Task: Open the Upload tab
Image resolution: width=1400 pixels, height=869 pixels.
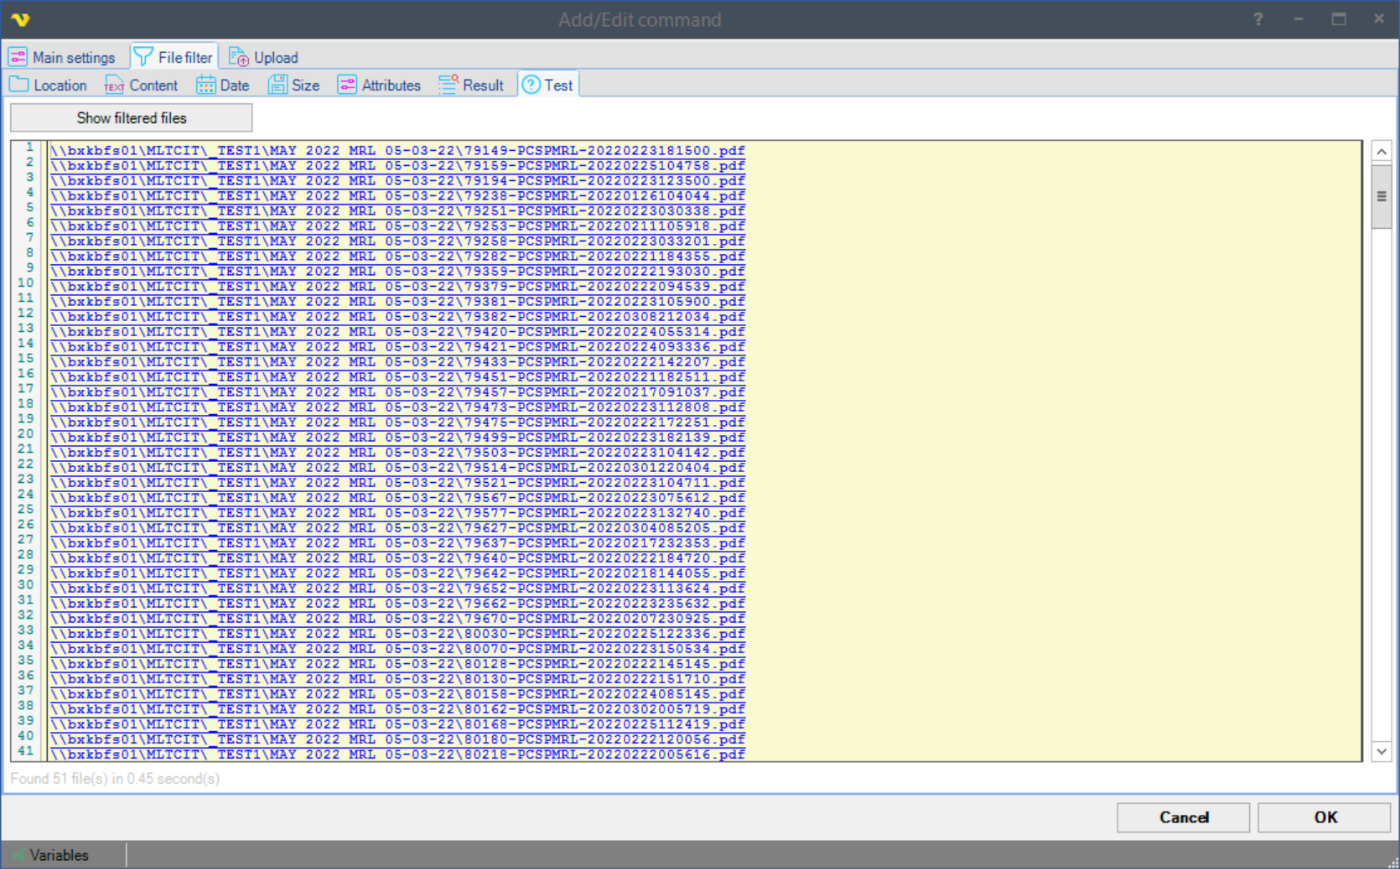Action: tap(264, 57)
